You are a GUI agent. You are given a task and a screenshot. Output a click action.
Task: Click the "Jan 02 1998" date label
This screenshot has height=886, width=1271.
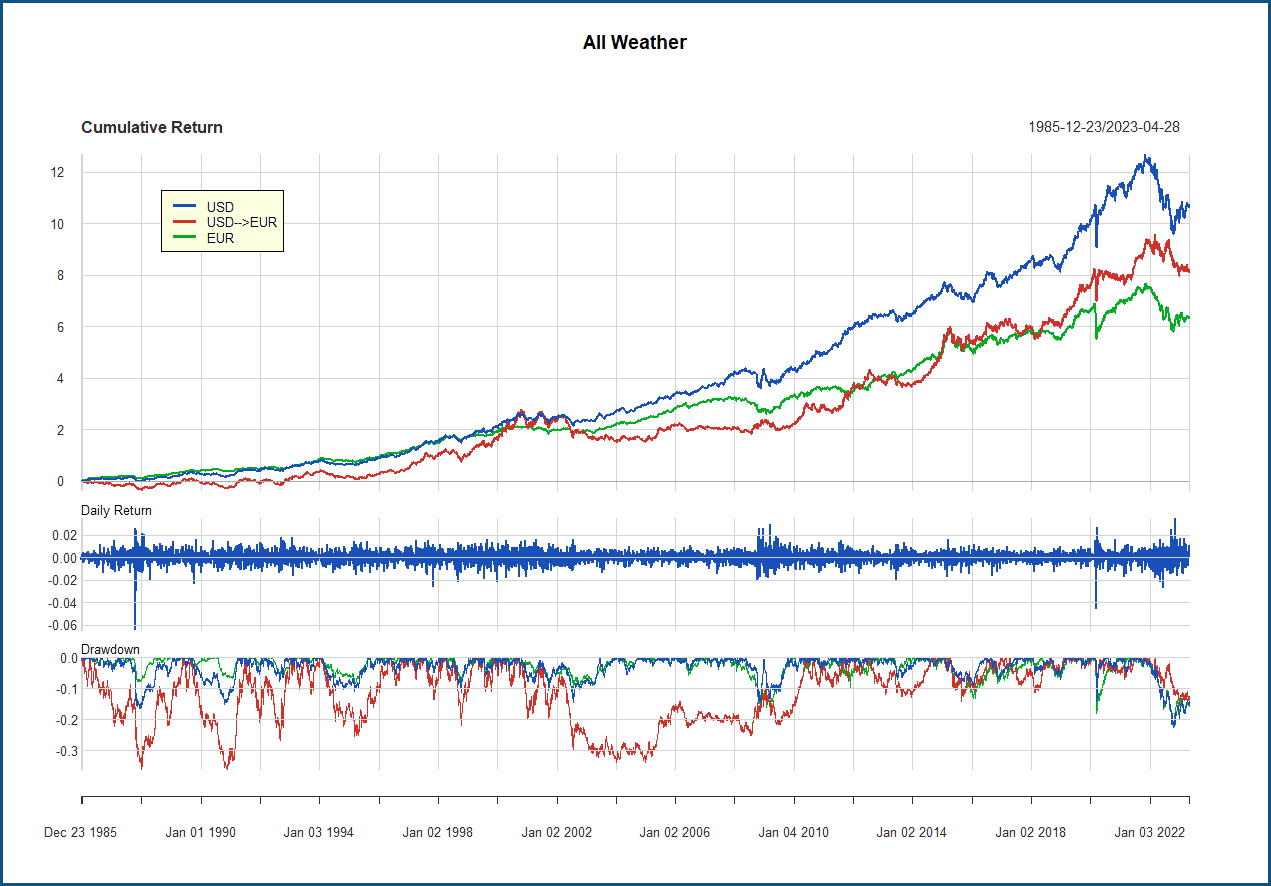(x=438, y=832)
